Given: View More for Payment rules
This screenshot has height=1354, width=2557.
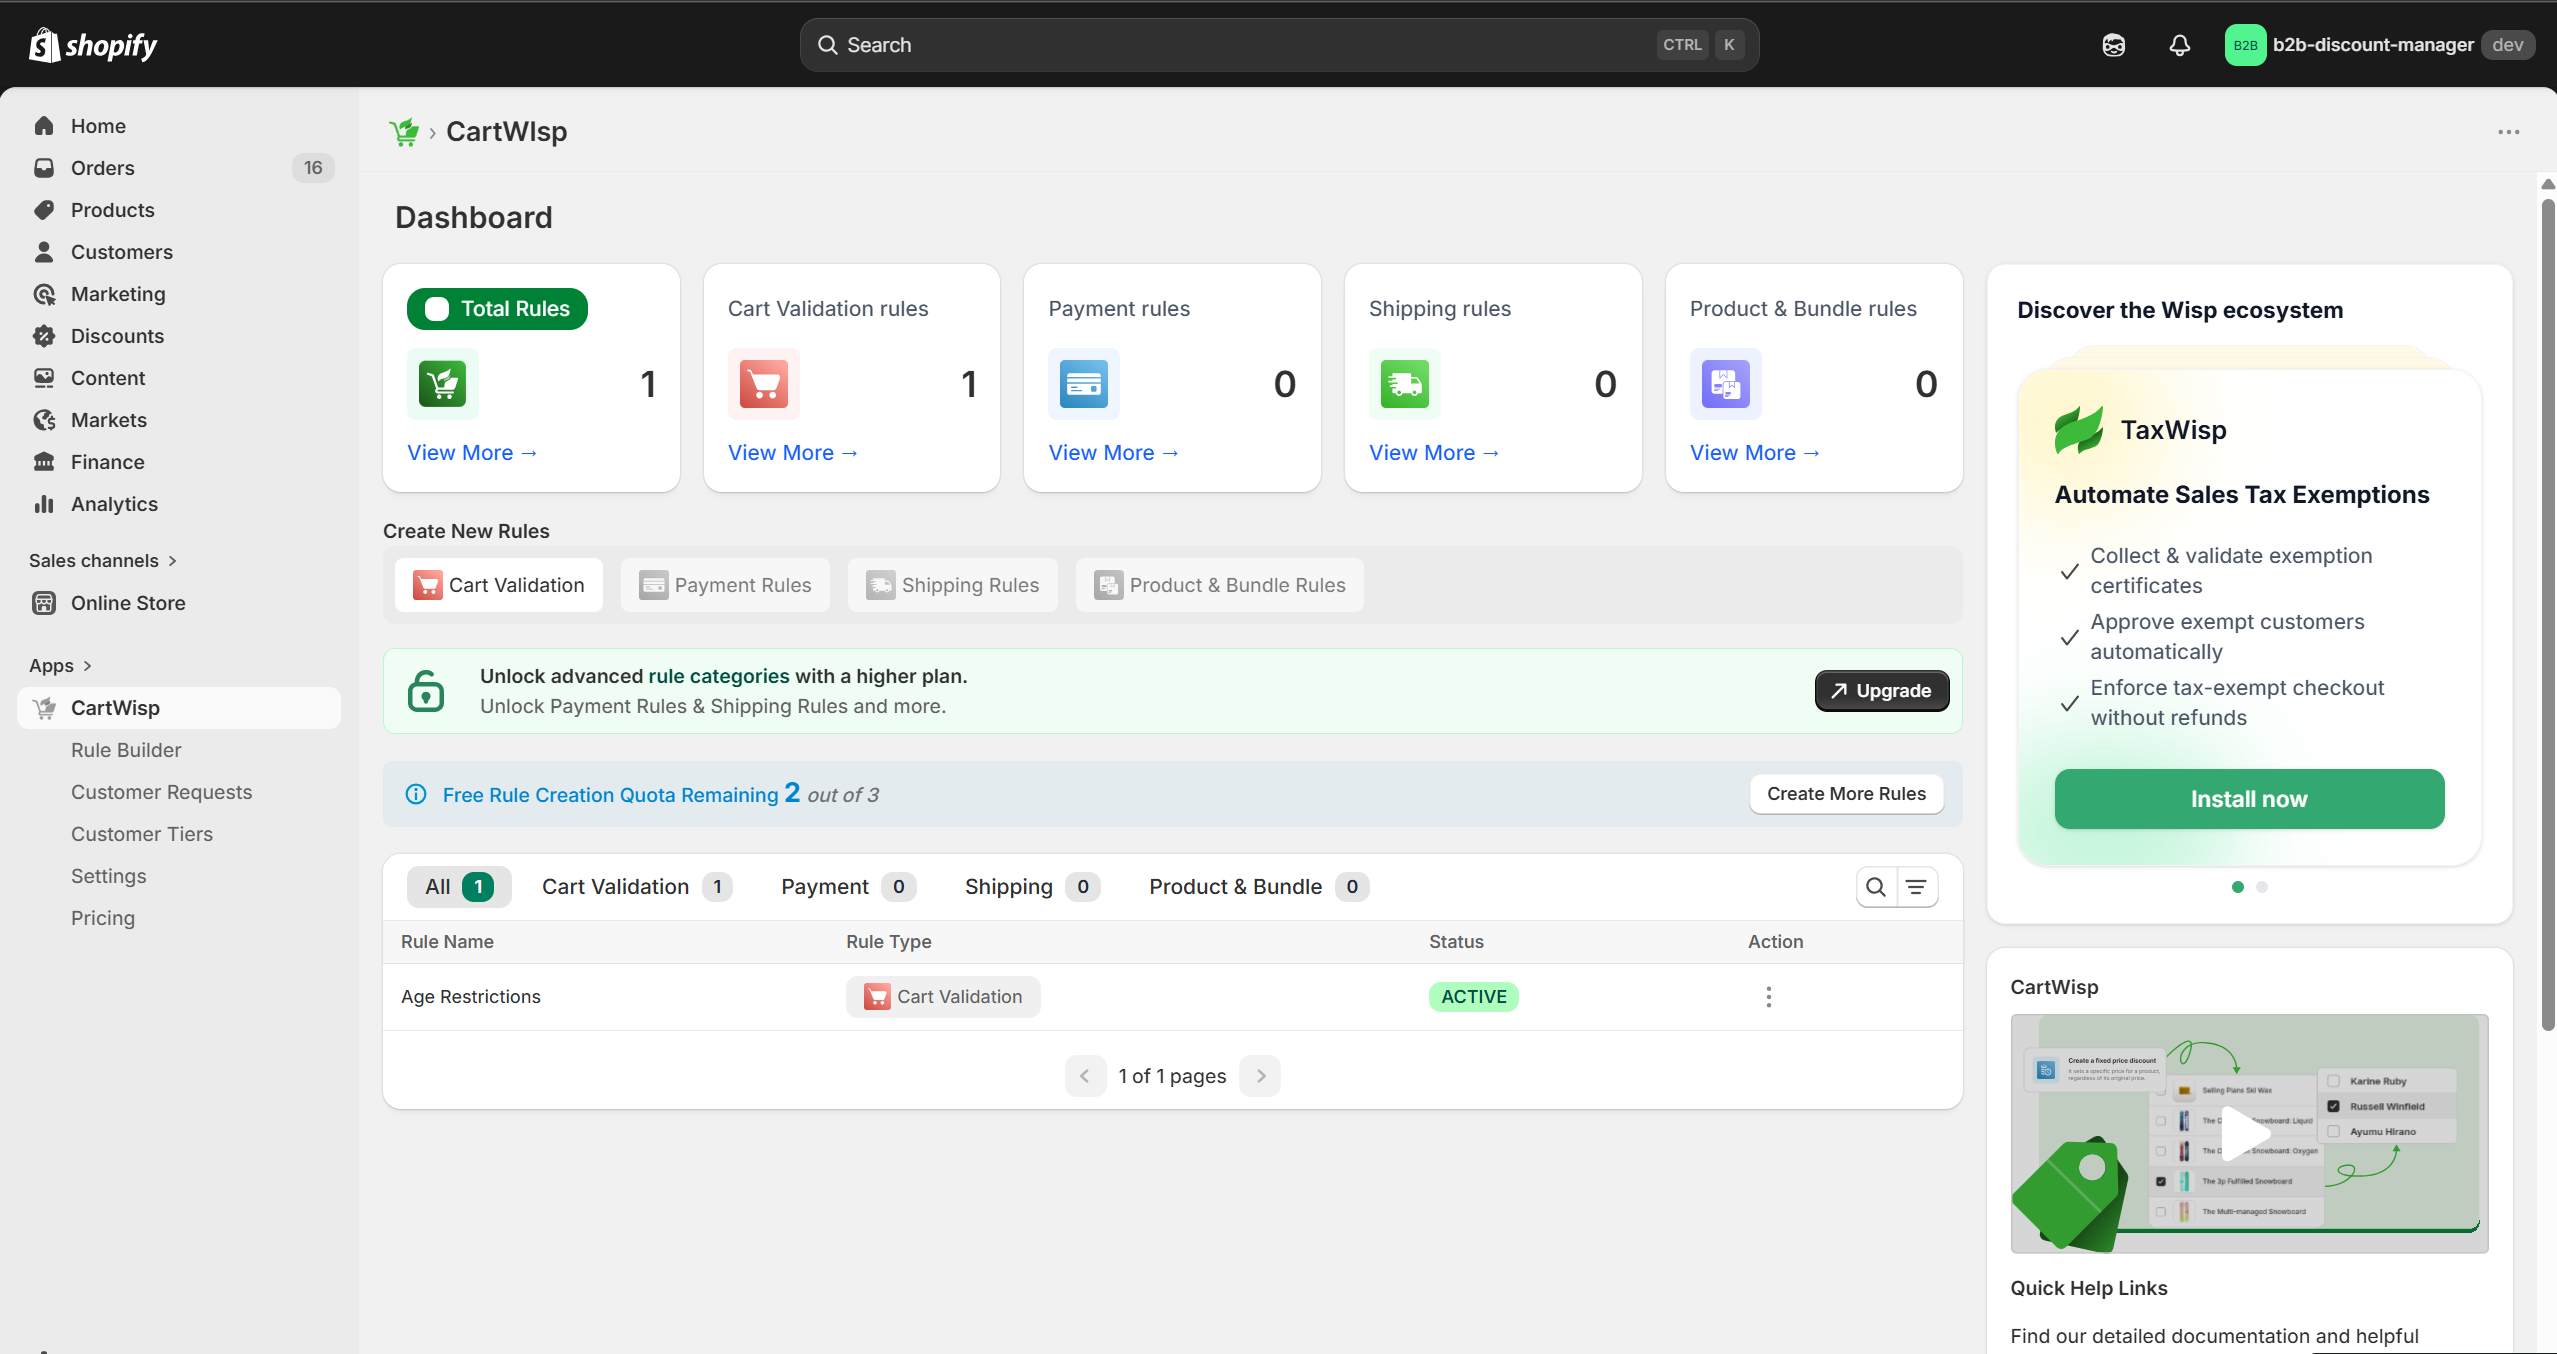Looking at the screenshot, I should 1114,453.
